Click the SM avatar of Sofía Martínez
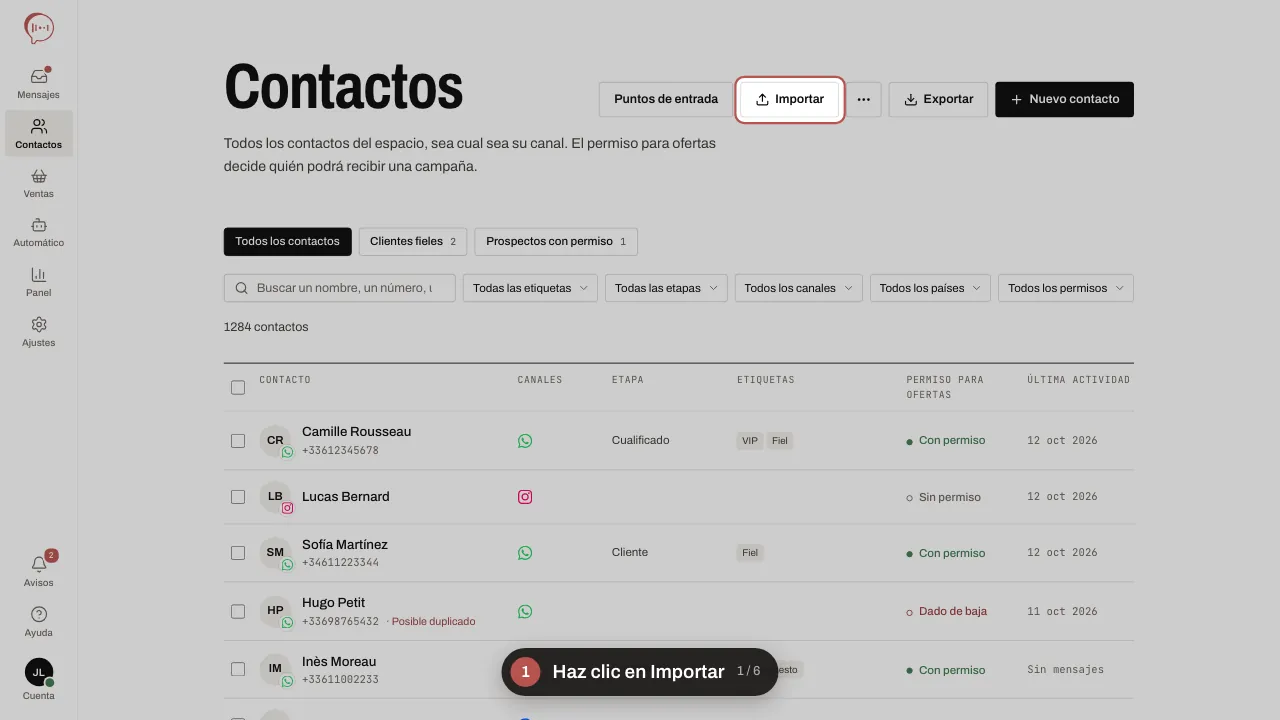Image resolution: width=1280 pixels, height=720 pixels. (275, 553)
